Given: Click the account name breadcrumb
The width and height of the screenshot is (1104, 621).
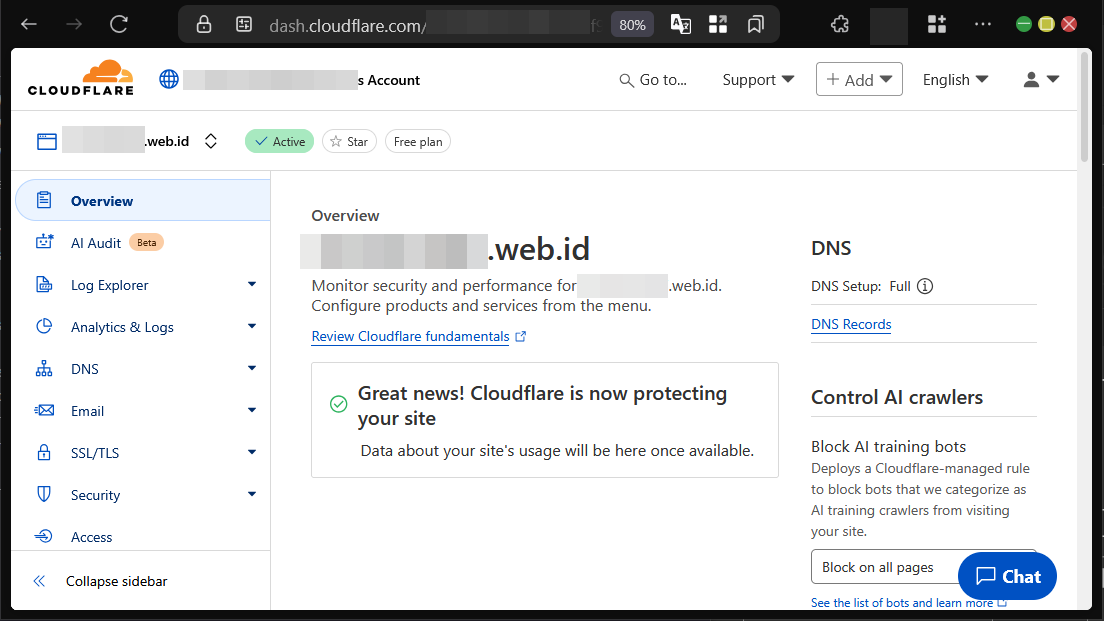Looking at the screenshot, I should click(x=301, y=80).
